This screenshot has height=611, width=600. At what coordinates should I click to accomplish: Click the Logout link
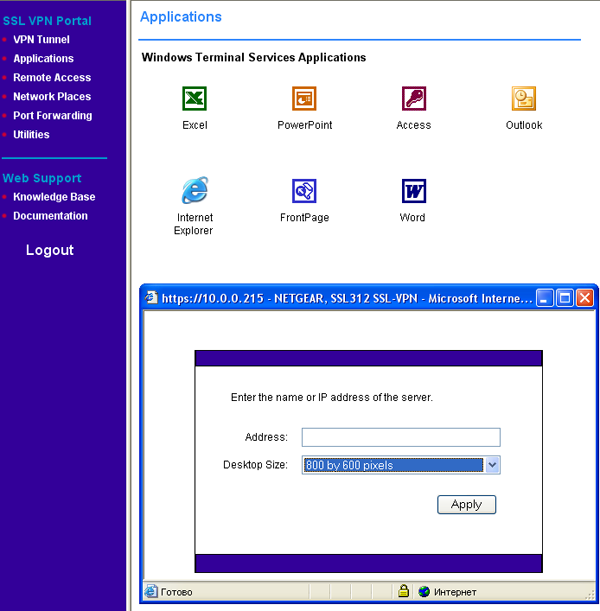pos(50,250)
